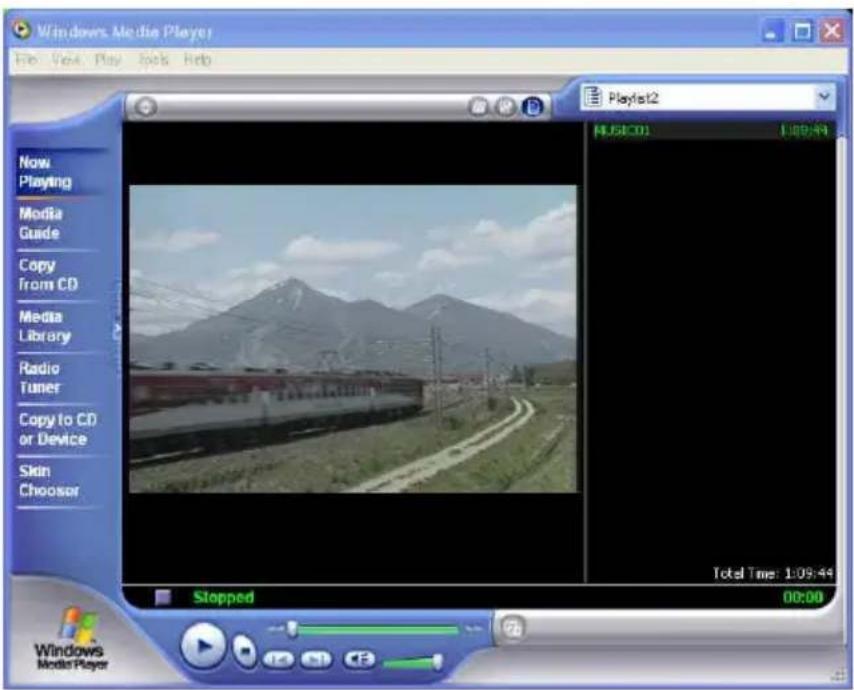This screenshot has width=854, height=690.
Task: Open the Play menu
Action: tap(108, 59)
